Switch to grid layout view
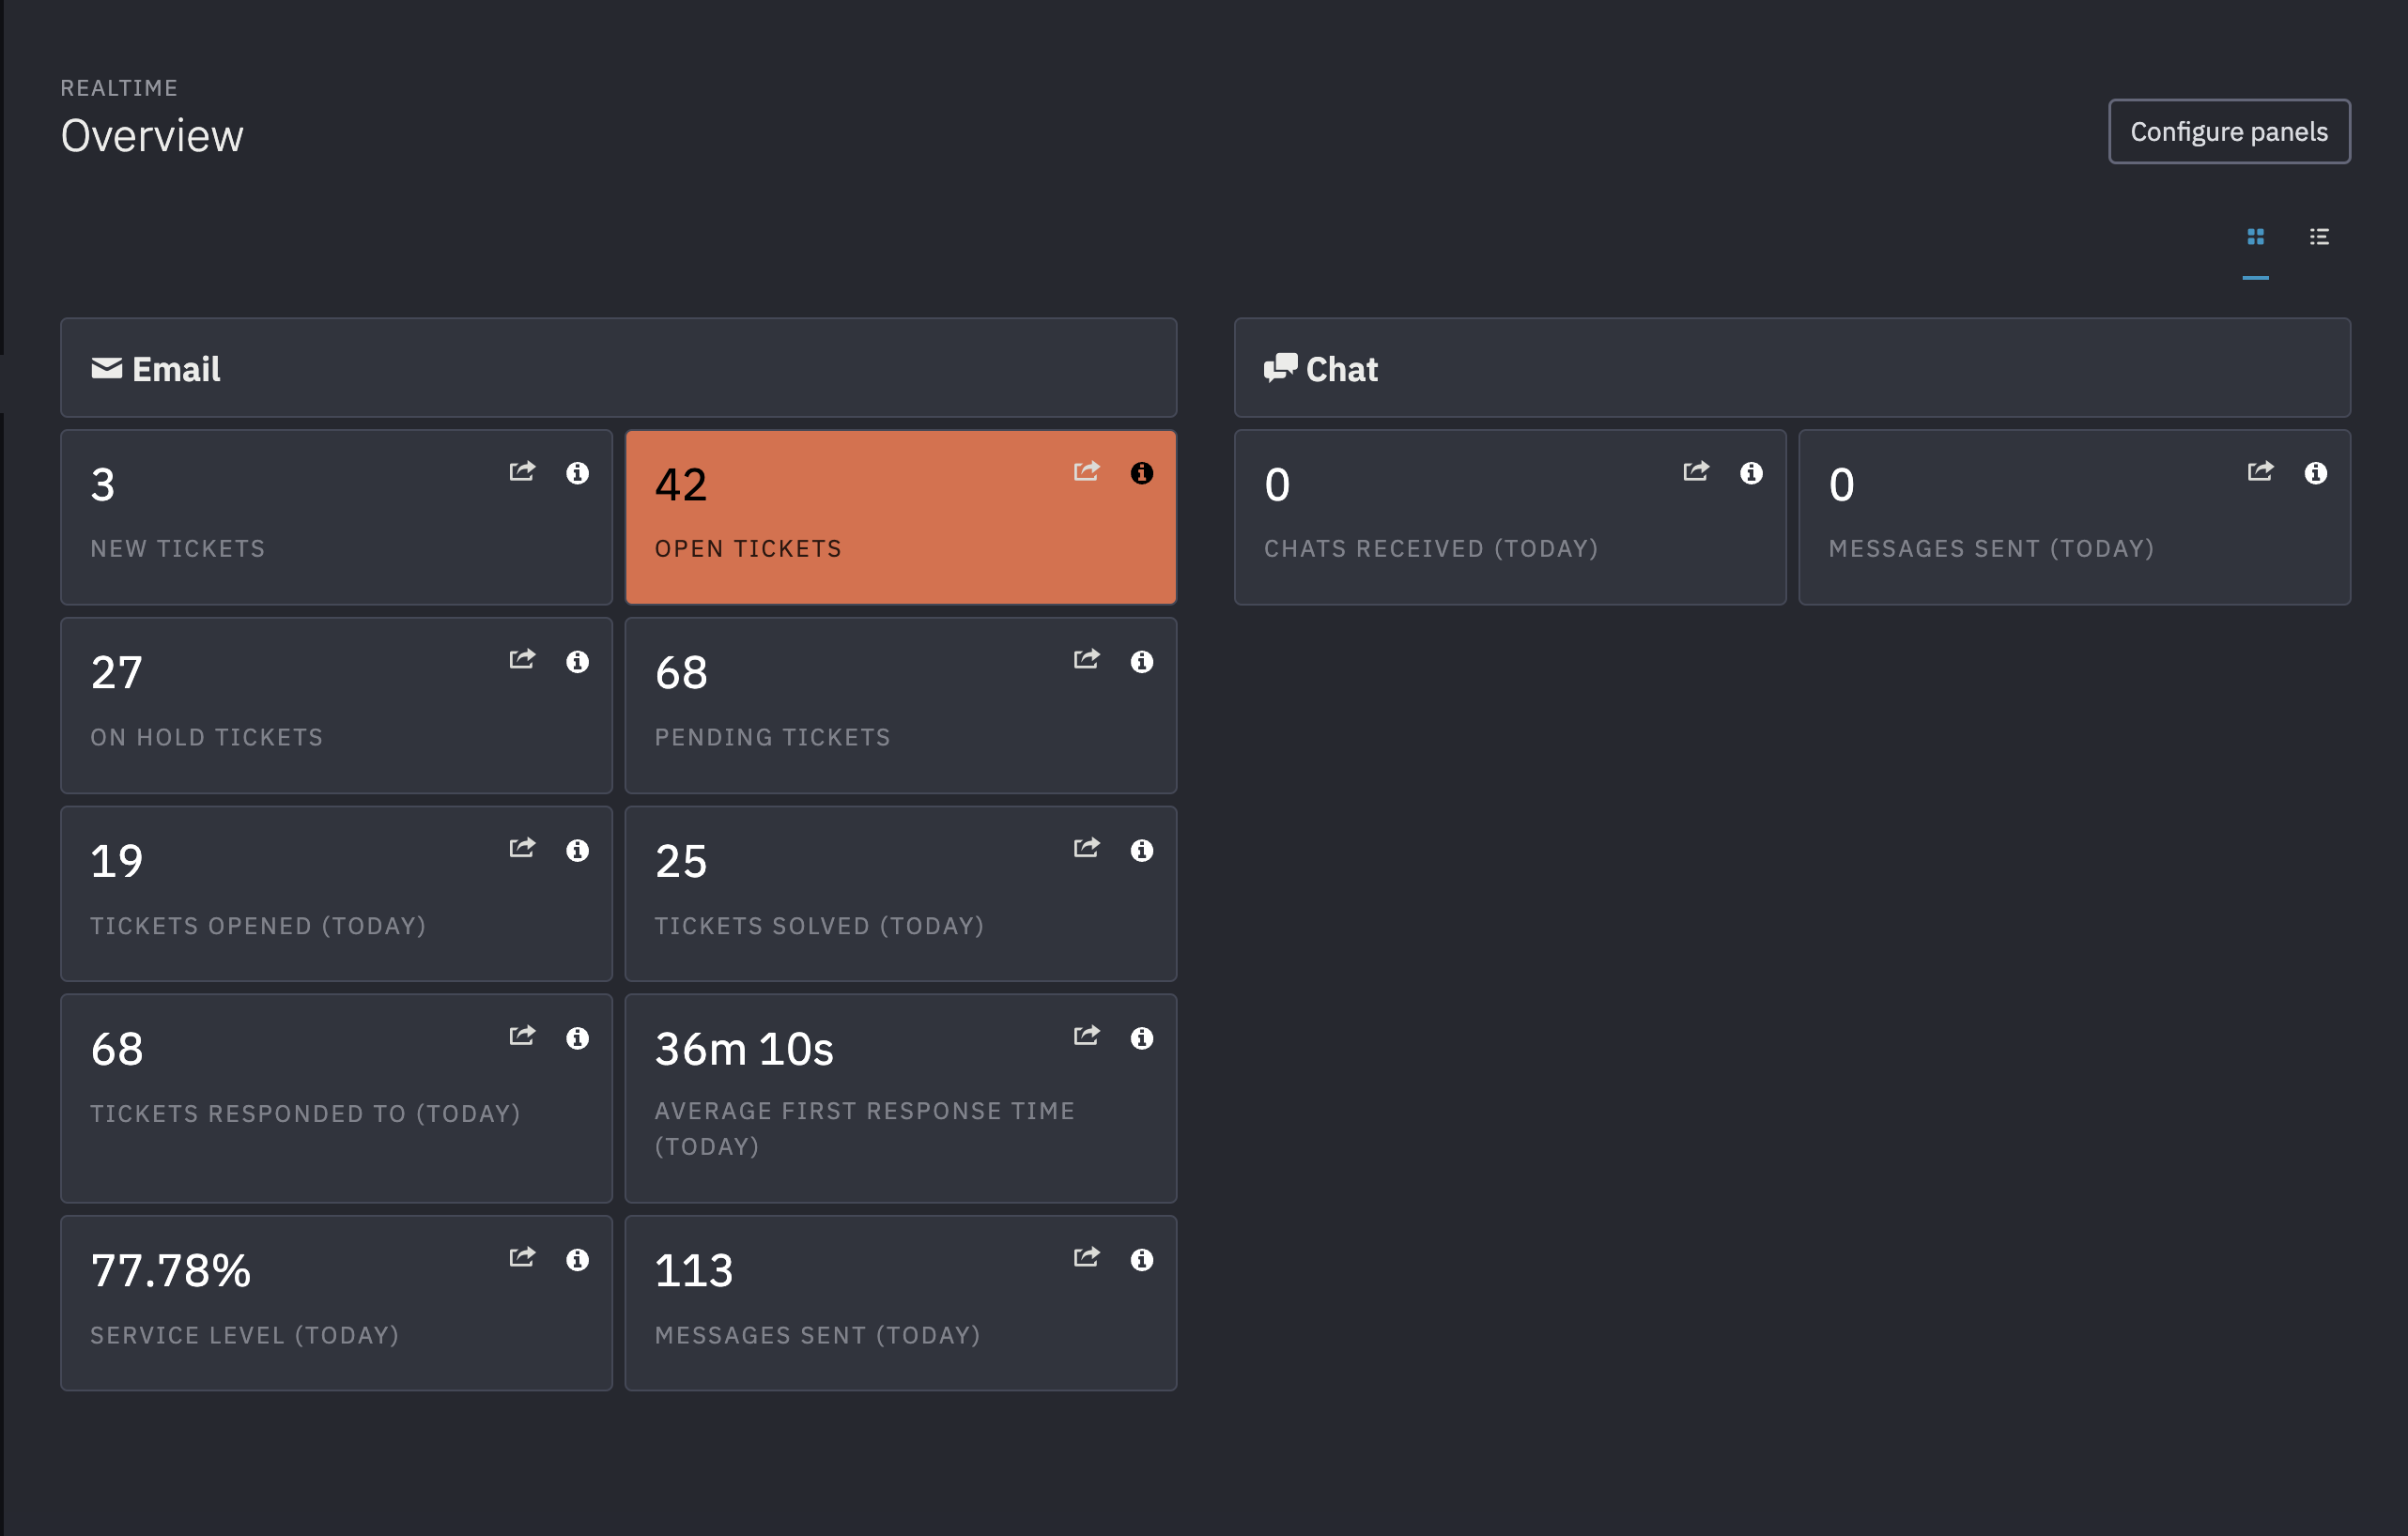Screen dimensions: 2408x1536 (2256, 237)
